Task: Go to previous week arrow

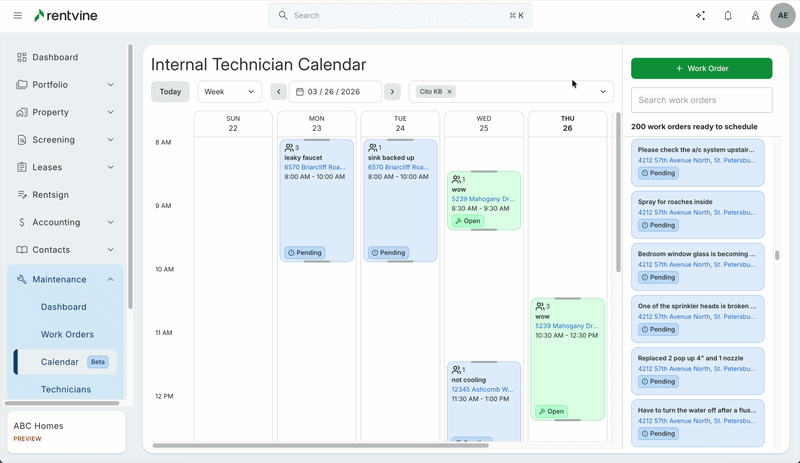Action: [279, 92]
